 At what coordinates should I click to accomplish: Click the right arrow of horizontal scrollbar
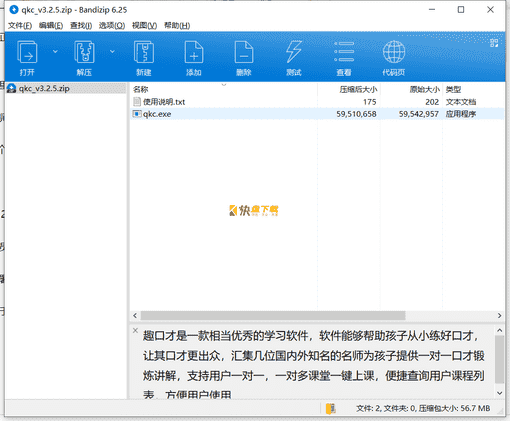(499, 315)
